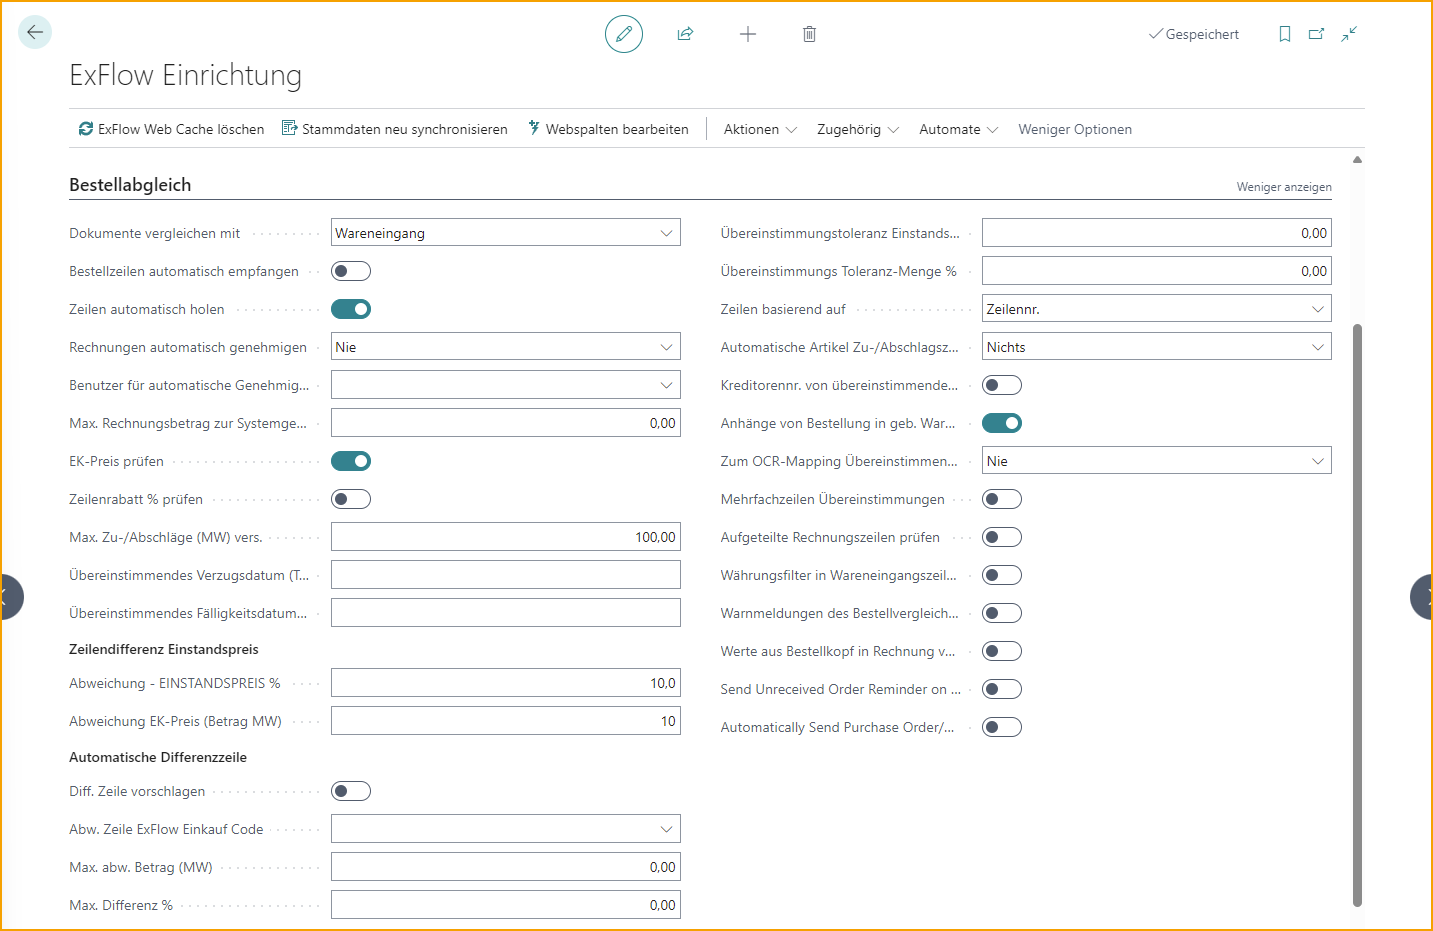Enable Aufgeteilte Rechnungszeilen prüfen

click(1002, 537)
